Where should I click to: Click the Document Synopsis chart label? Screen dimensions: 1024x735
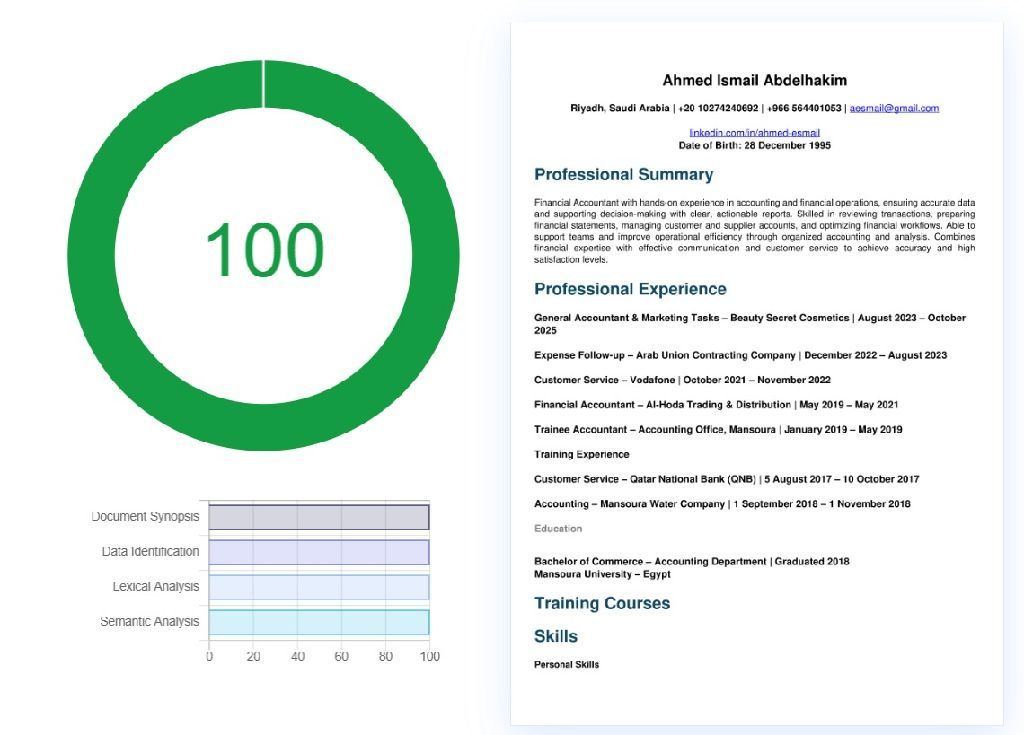[x=145, y=517]
